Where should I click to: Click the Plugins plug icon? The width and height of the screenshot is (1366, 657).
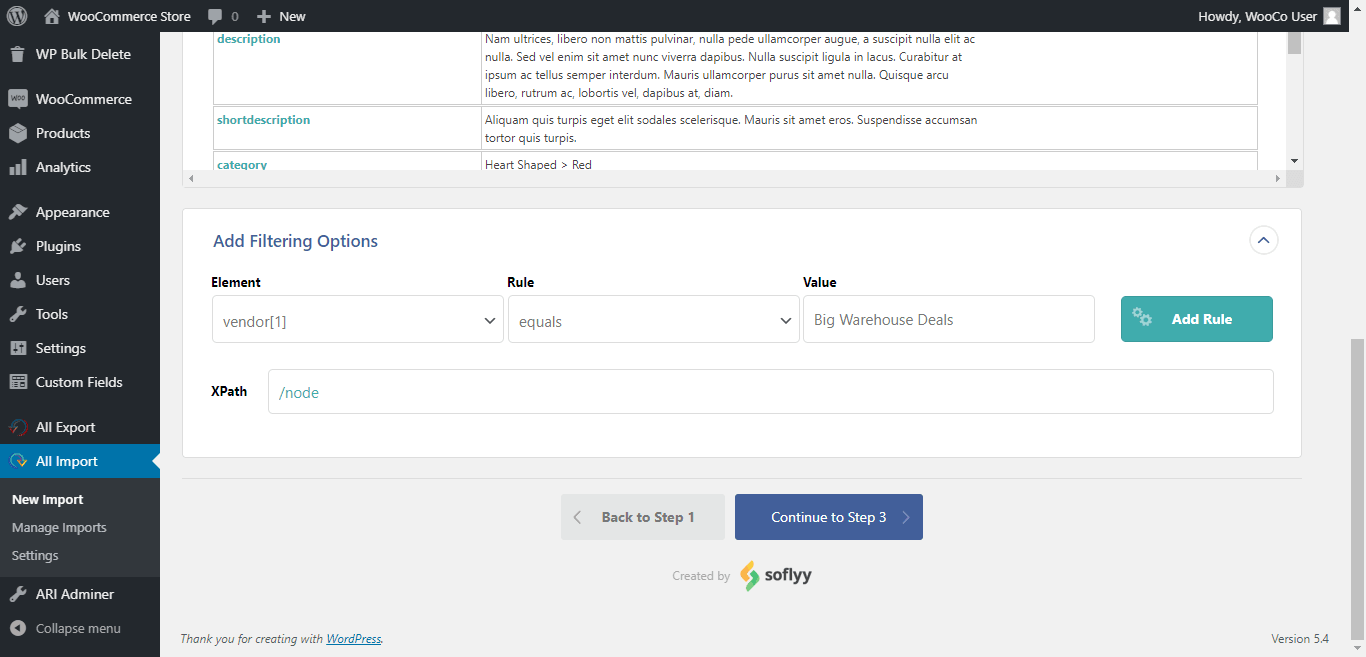18,246
